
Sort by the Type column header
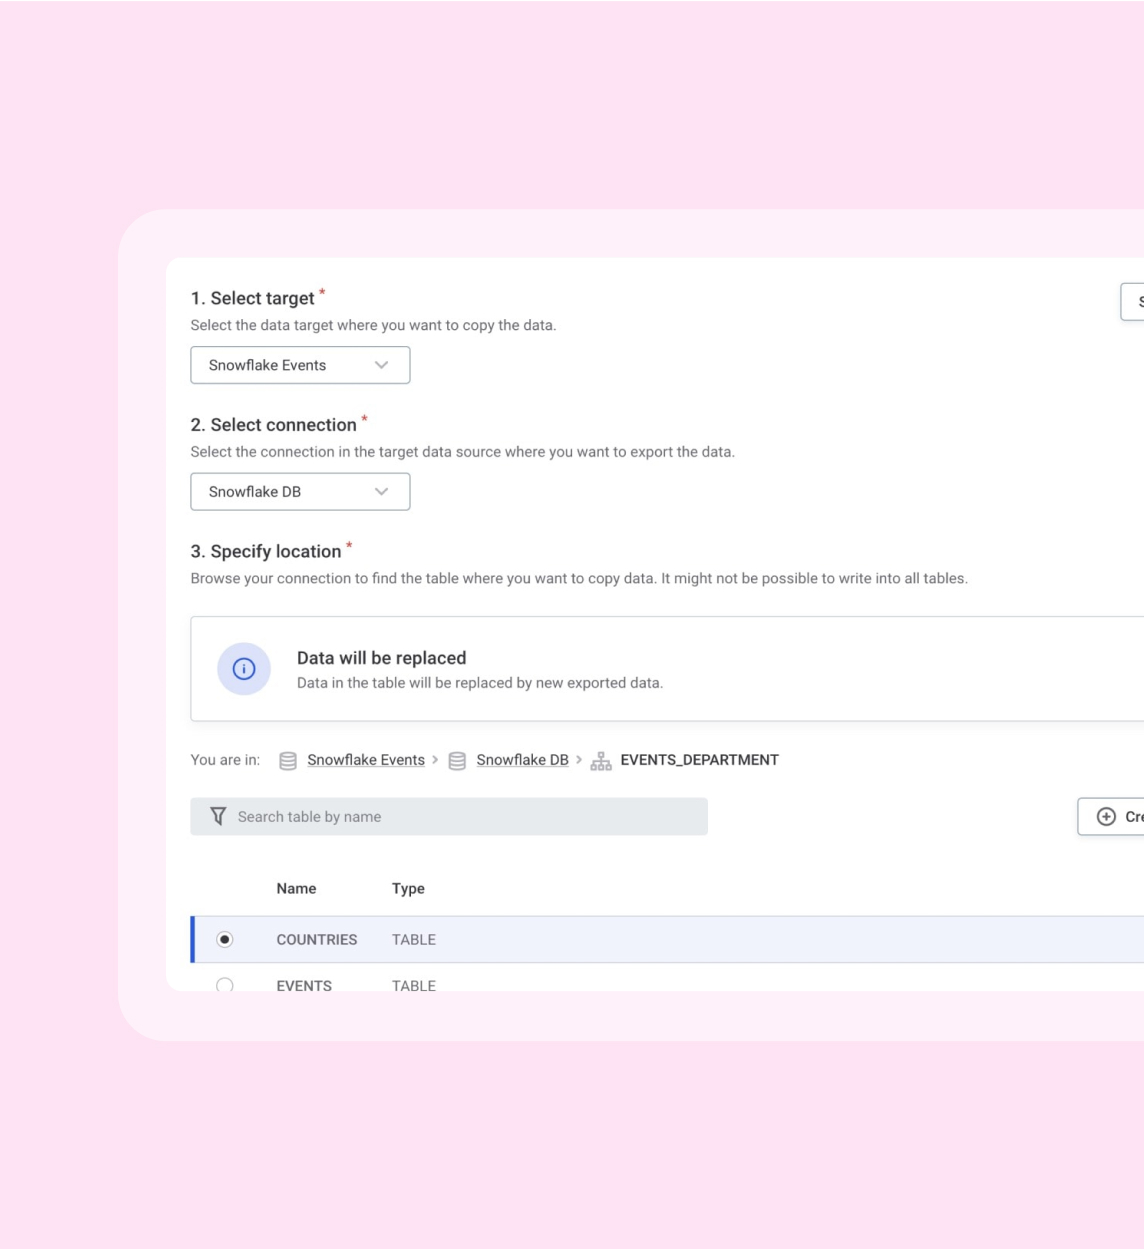click(408, 889)
